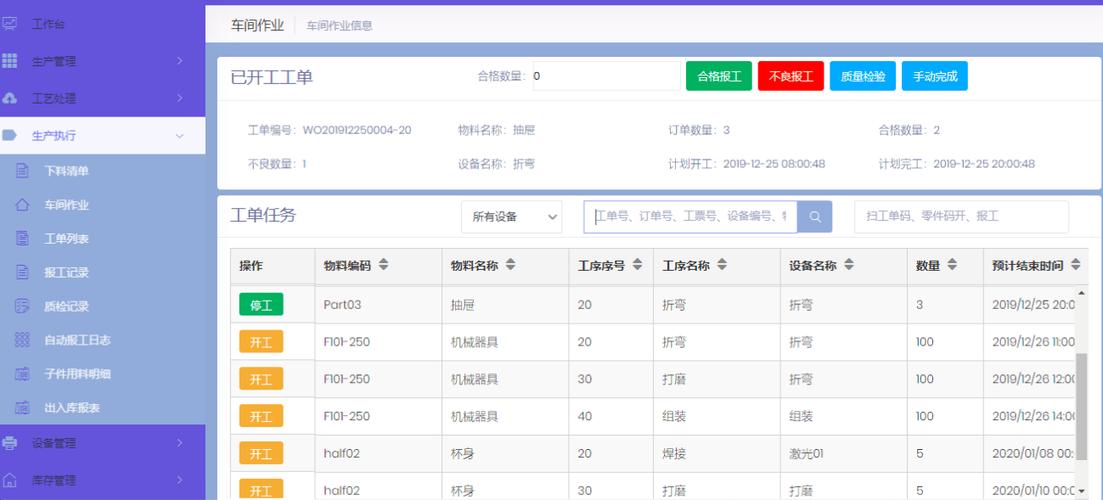
Task: Click the 报工记录 document icon
Action: coord(23,272)
